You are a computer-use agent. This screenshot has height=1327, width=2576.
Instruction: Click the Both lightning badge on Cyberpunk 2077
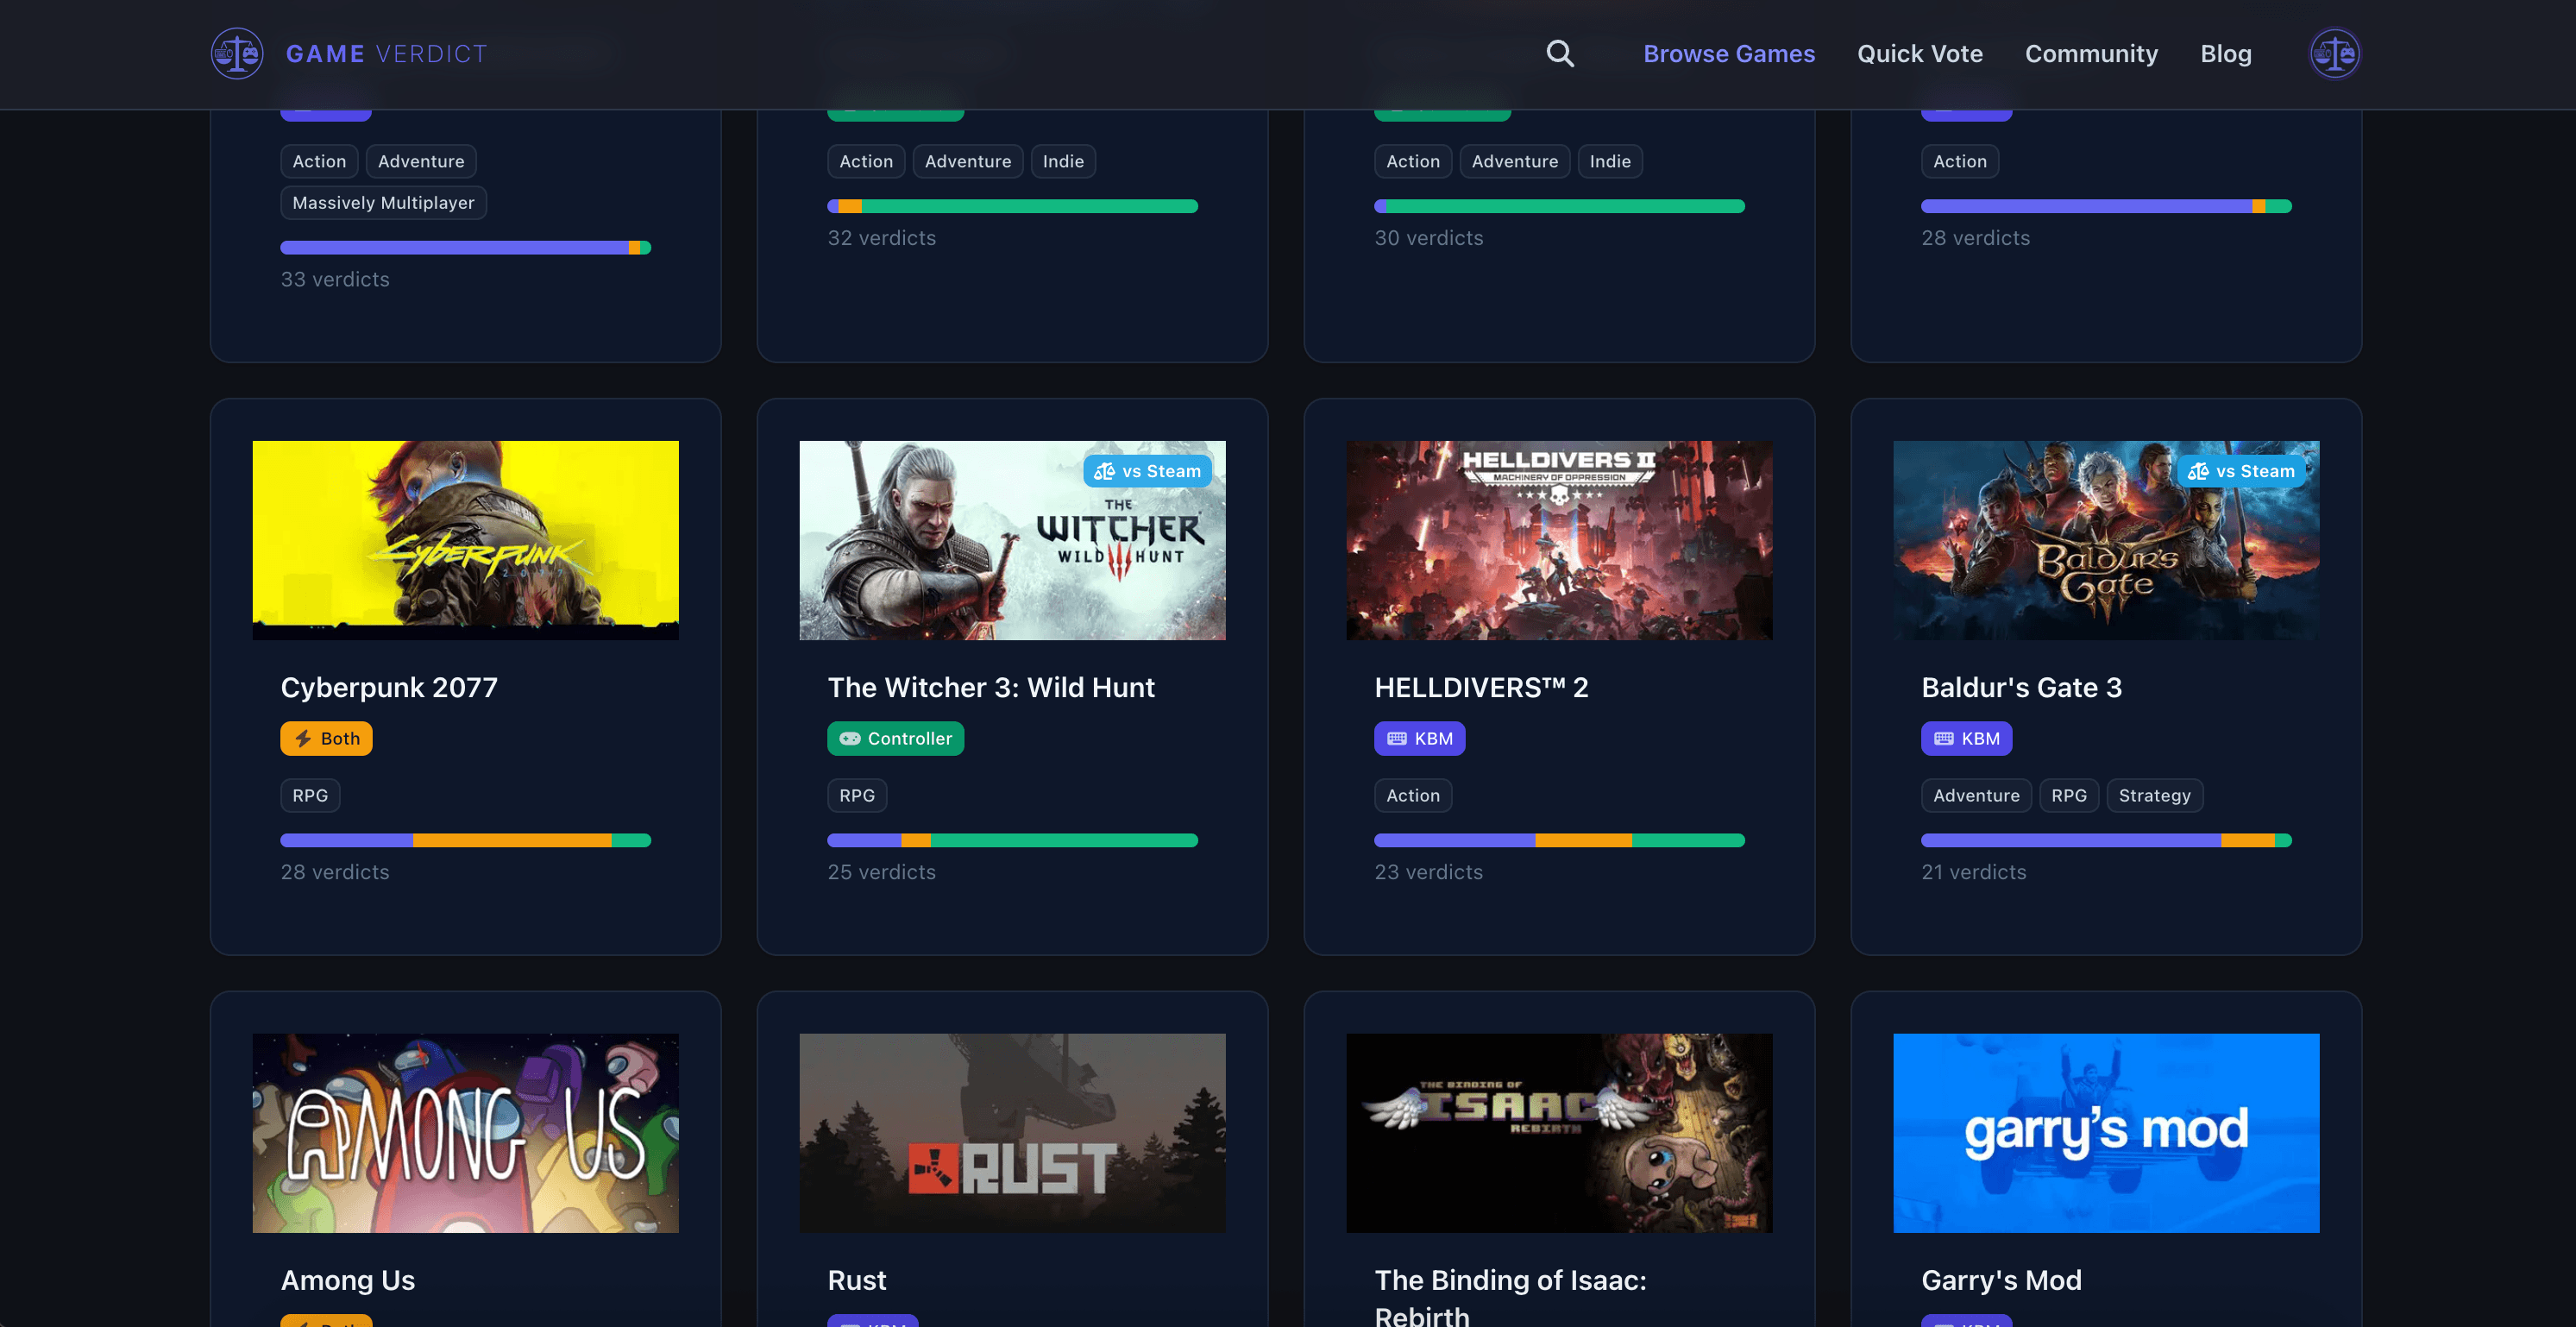(x=326, y=738)
